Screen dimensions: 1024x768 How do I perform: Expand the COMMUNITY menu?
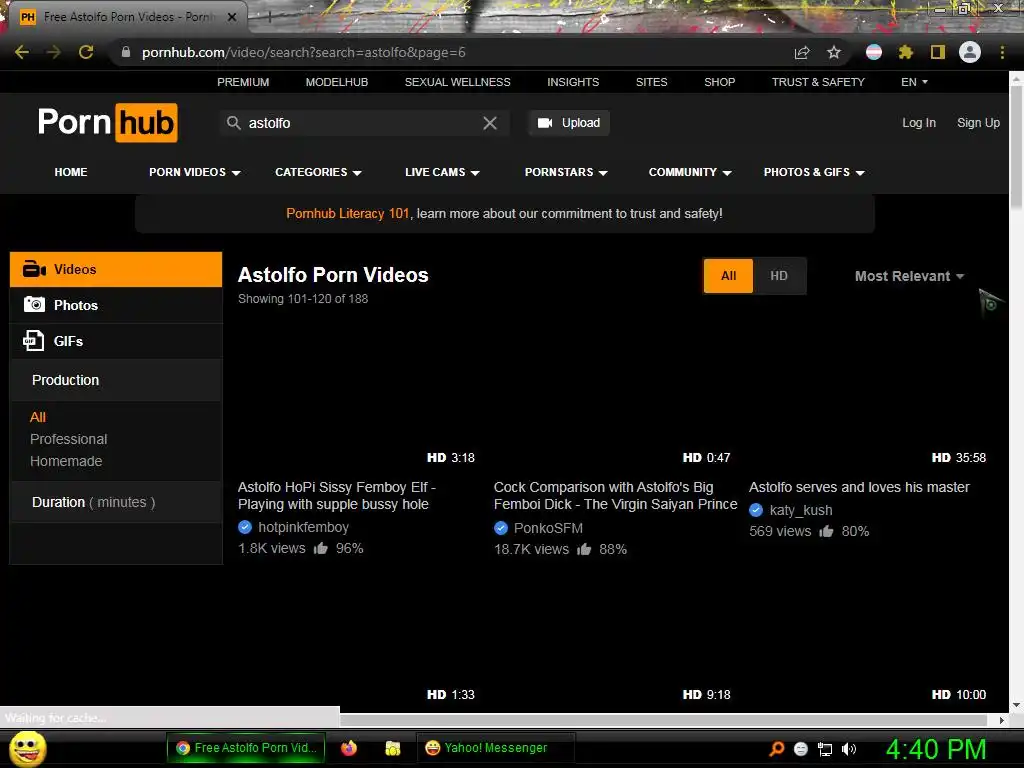click(690, 172)
